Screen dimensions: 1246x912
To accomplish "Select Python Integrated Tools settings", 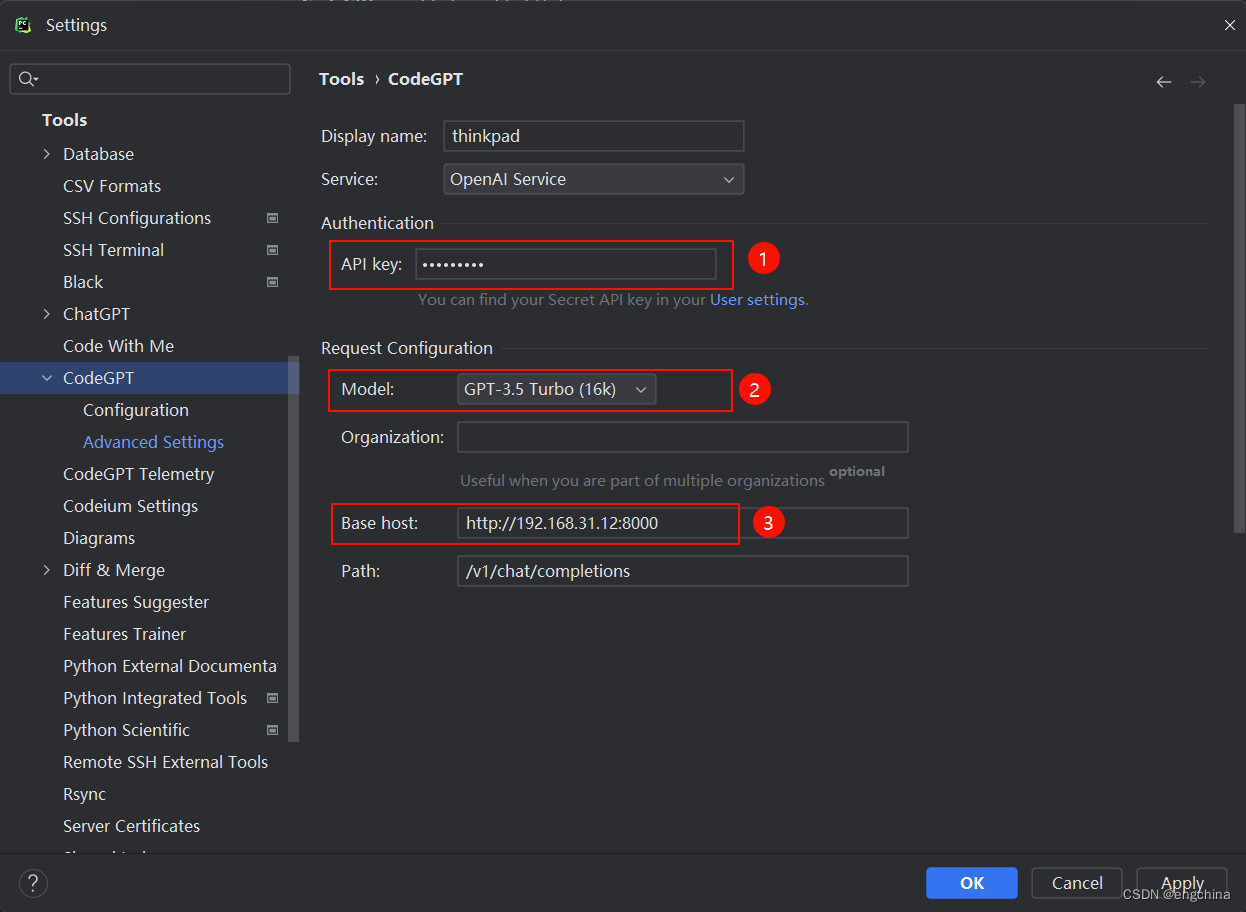I will (x=155, y=698).
